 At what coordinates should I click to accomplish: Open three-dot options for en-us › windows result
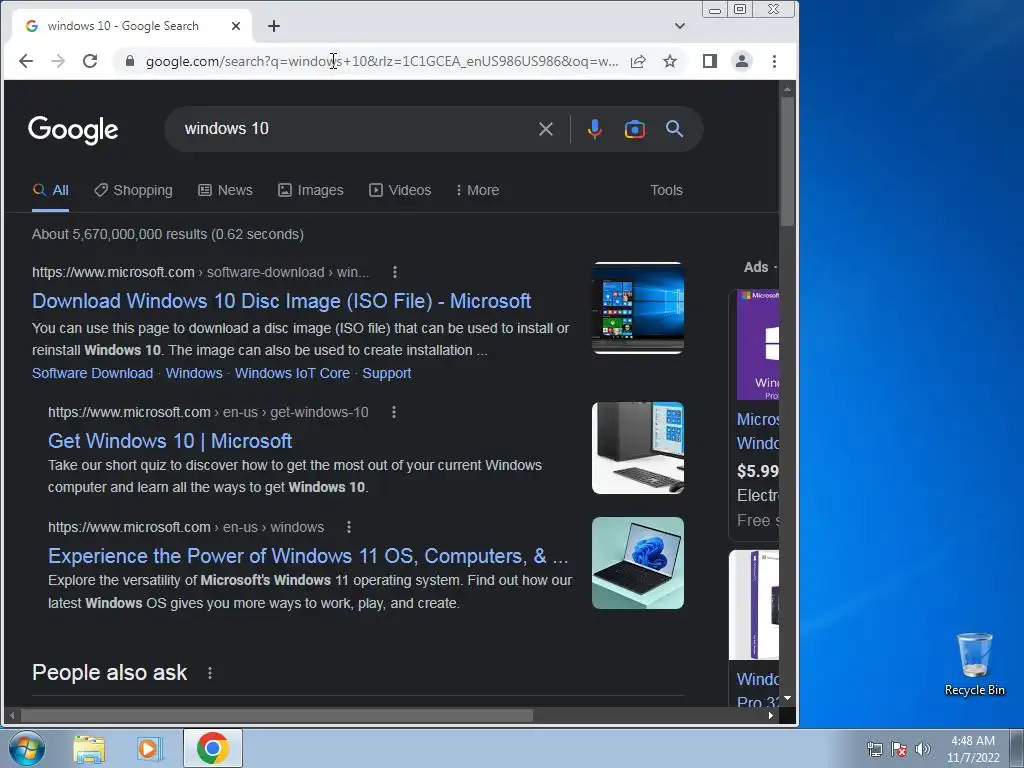coord(349,527)
